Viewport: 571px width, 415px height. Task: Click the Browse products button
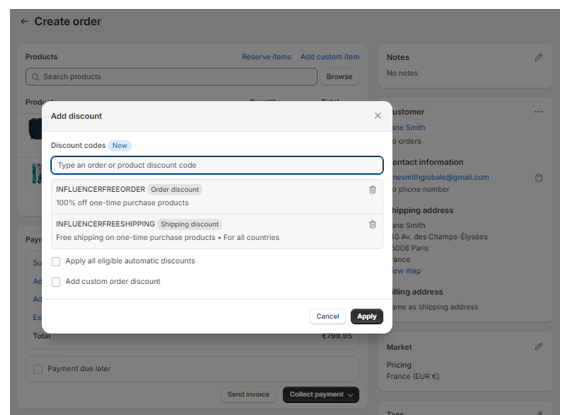point(339,77)
